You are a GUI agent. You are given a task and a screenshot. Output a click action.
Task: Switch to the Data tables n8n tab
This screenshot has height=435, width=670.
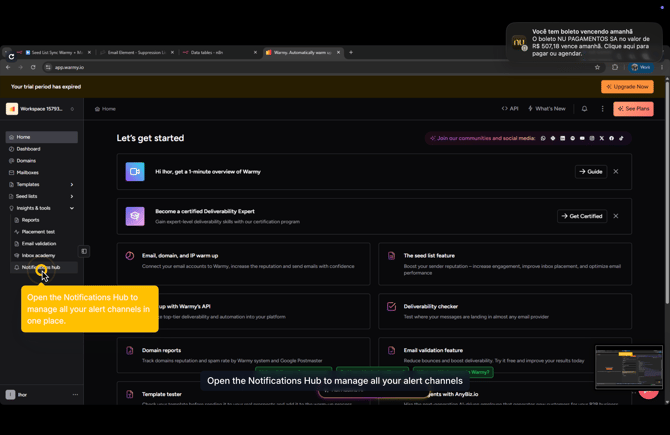click(219, 53)
